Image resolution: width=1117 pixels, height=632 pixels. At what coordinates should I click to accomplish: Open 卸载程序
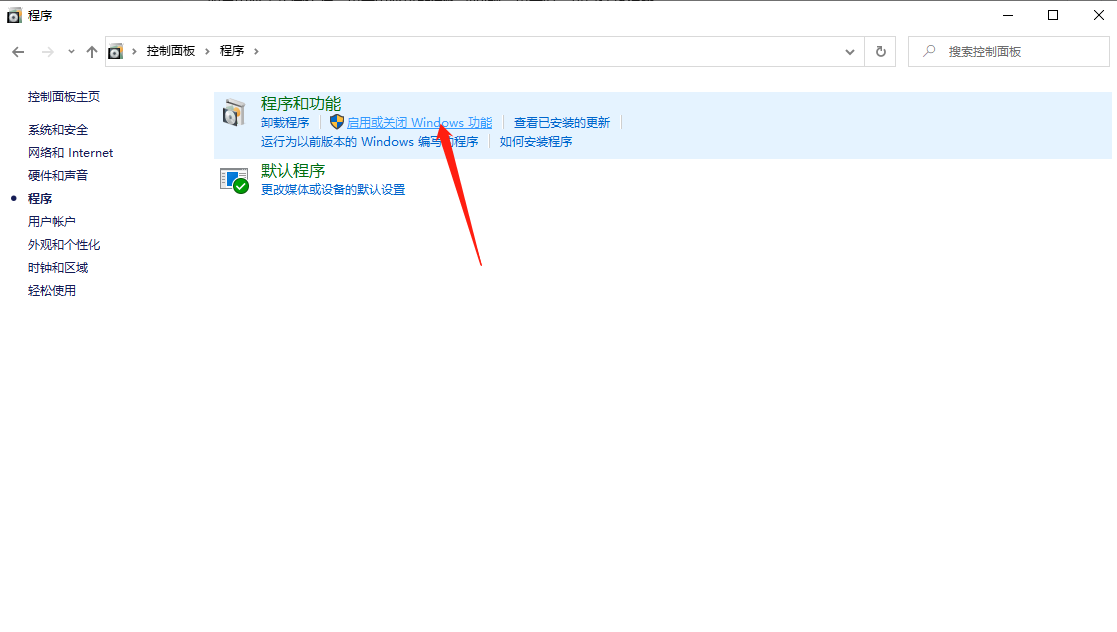pos(284,121)
